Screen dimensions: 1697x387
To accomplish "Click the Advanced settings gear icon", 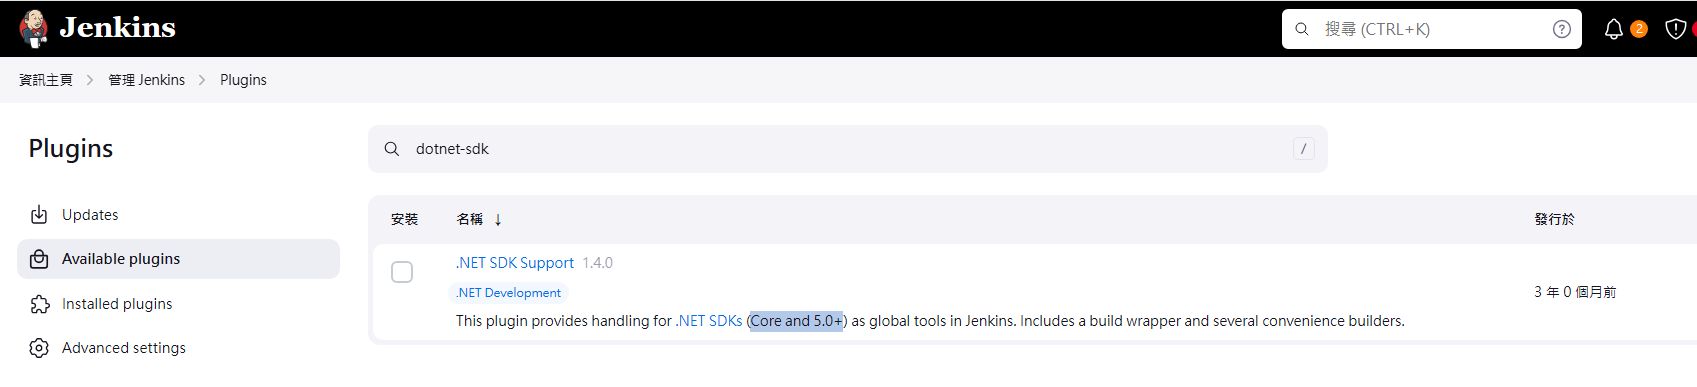I will 39,348.
